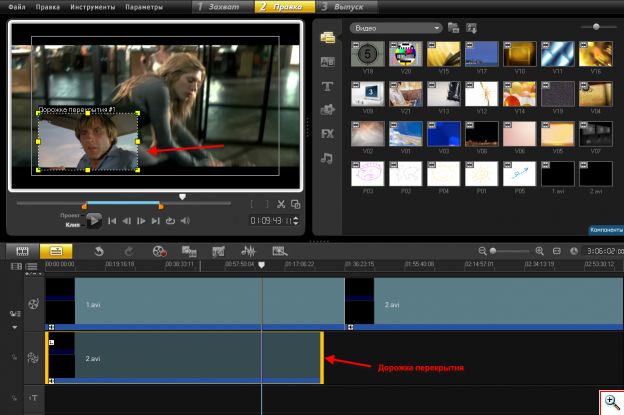Click the Play button in preview
The width and height of the screenshot is (624, 415).
click(x=94, y=221)
